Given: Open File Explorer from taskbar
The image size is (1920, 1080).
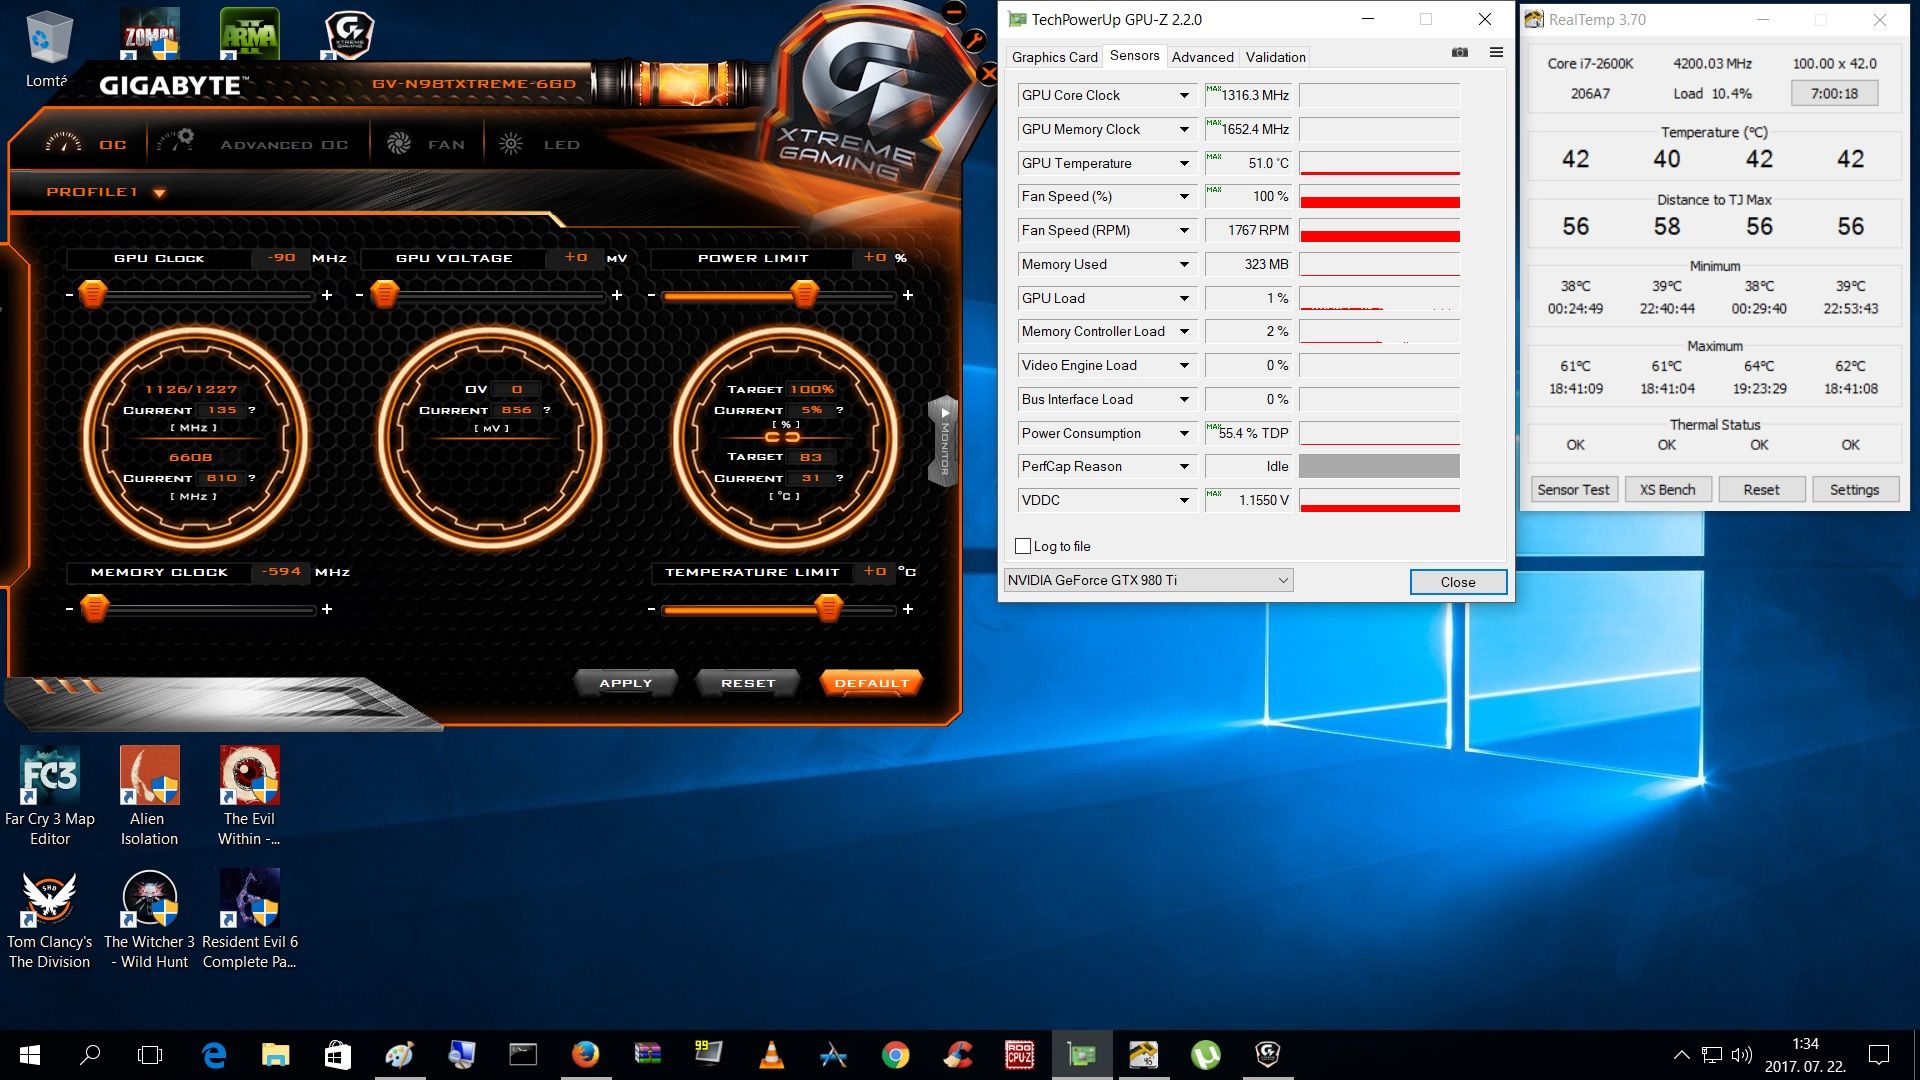Looking at the screenshot, I should coord(275,1054).
